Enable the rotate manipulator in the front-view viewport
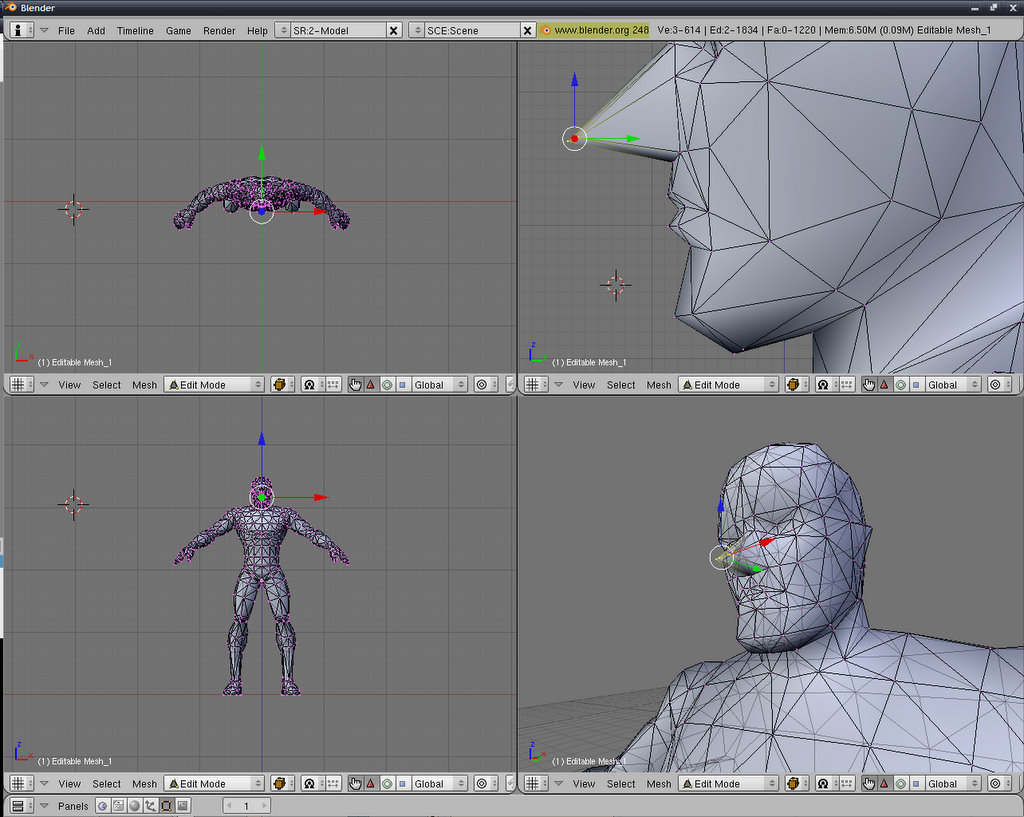Viewport: 1024px width, 817px height. click(x=387, y=784)
